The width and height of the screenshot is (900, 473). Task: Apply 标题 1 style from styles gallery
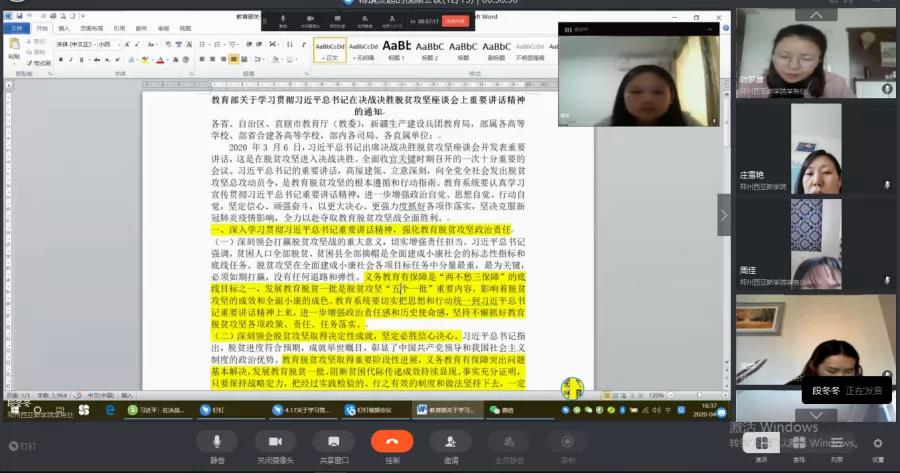click(x=397, y=50)
